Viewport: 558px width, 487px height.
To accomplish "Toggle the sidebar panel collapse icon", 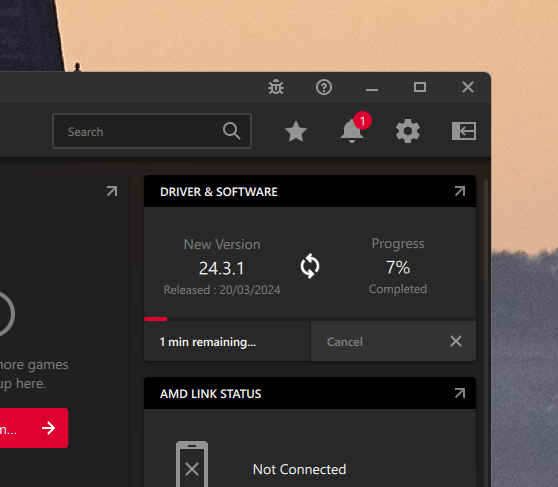I will click(464, 131).
